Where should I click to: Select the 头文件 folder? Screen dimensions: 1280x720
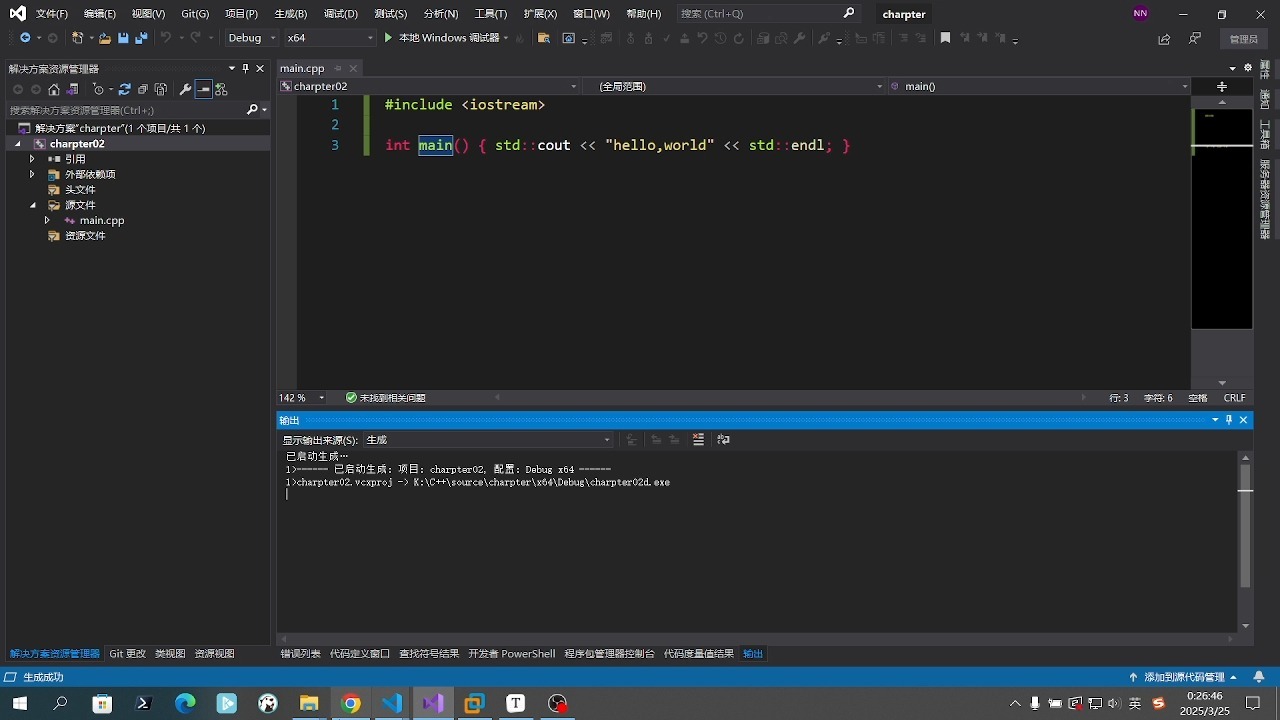coord(80,190)
